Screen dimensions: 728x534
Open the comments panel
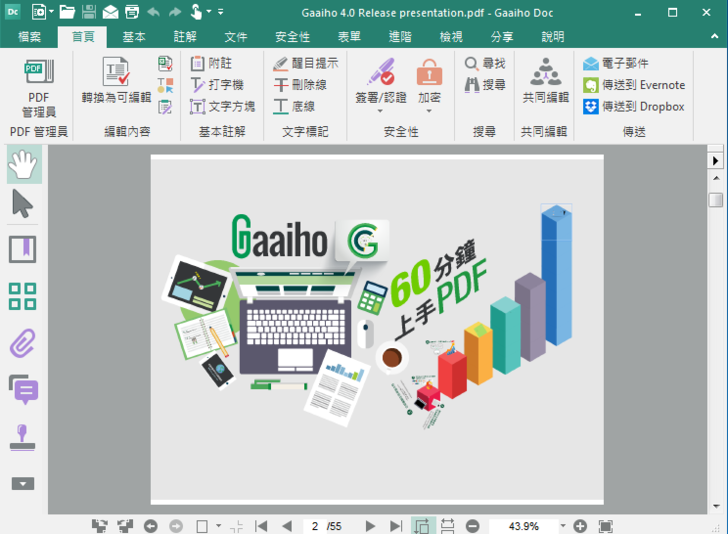pyautogui.click(x=24, y=389)
